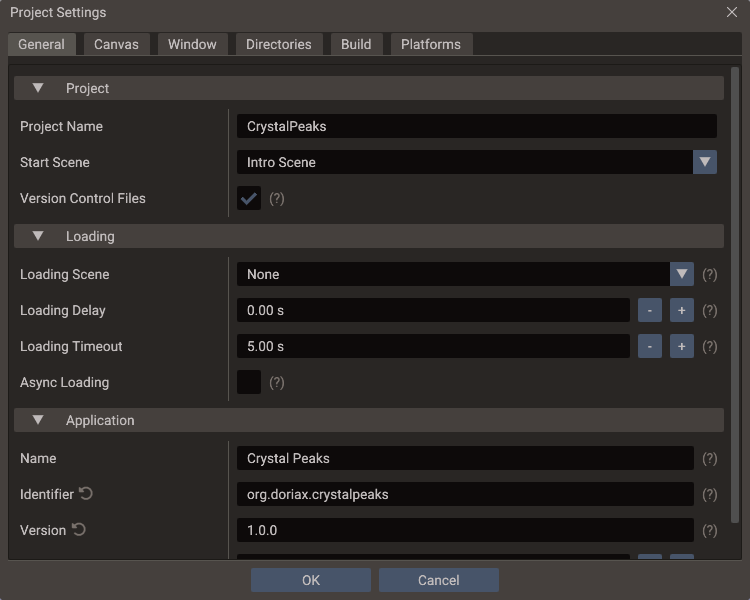This screenshot has width=750, height=600.
Task: Enable the Async Loading checkbox
Action: [x=249, y=382]
